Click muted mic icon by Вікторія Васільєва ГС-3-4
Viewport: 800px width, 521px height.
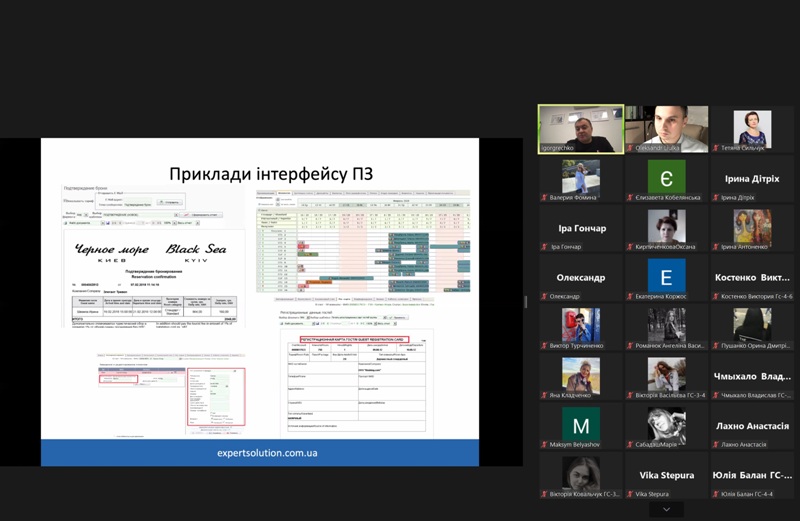coord(631,395)
